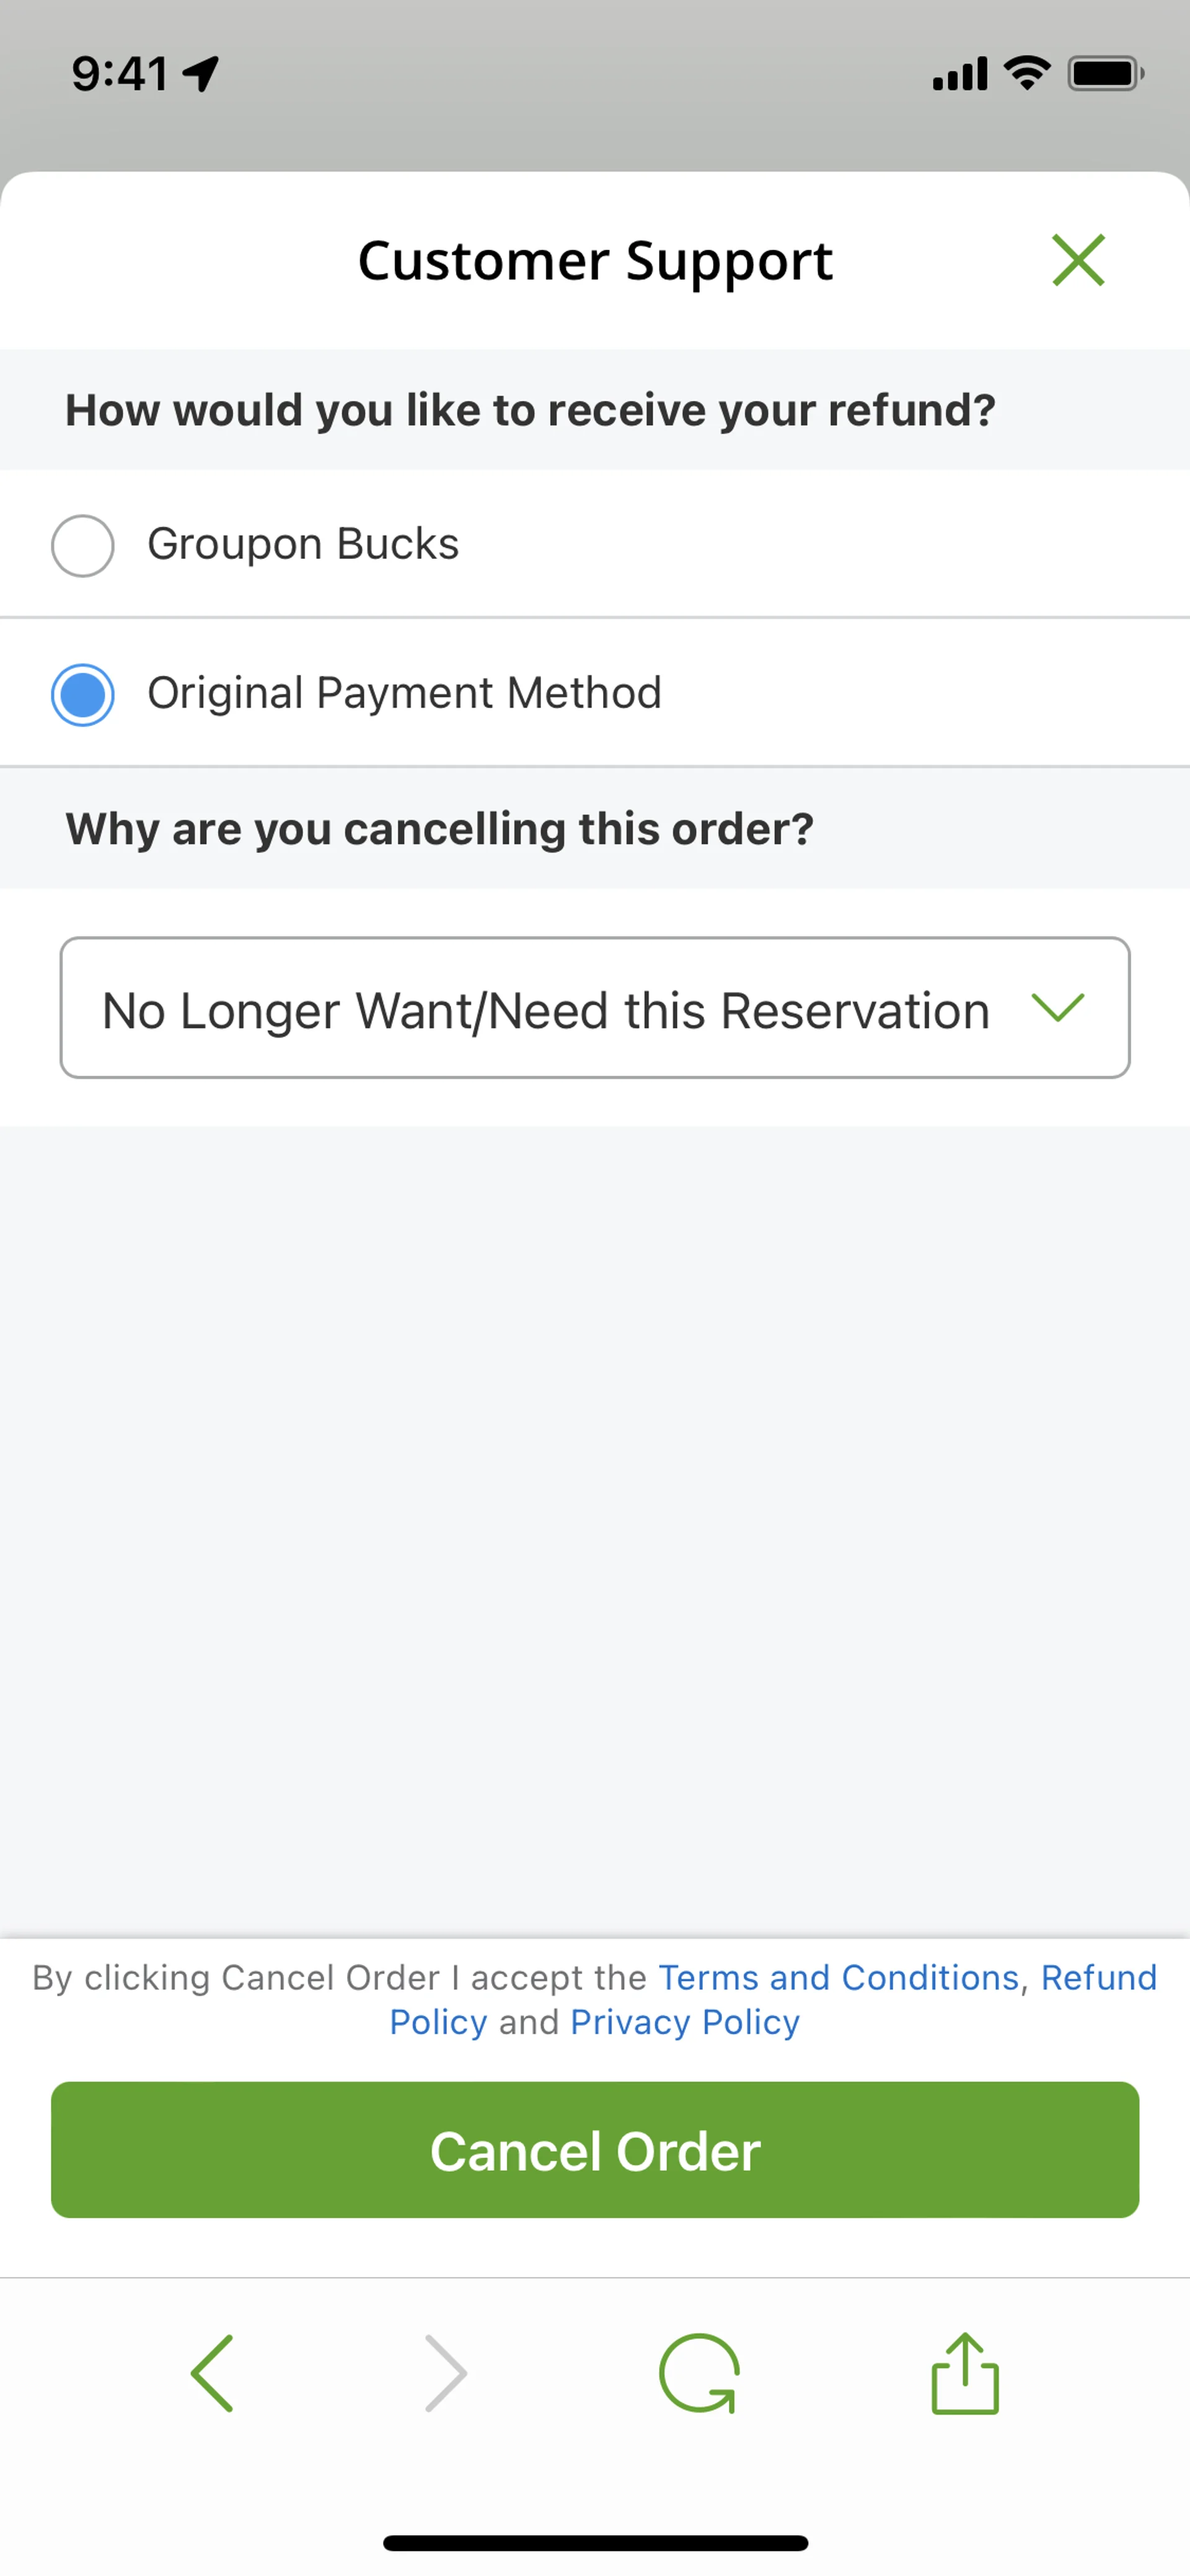
Task: Tap the forward navigation arrow
Action: pos(445,2373)
